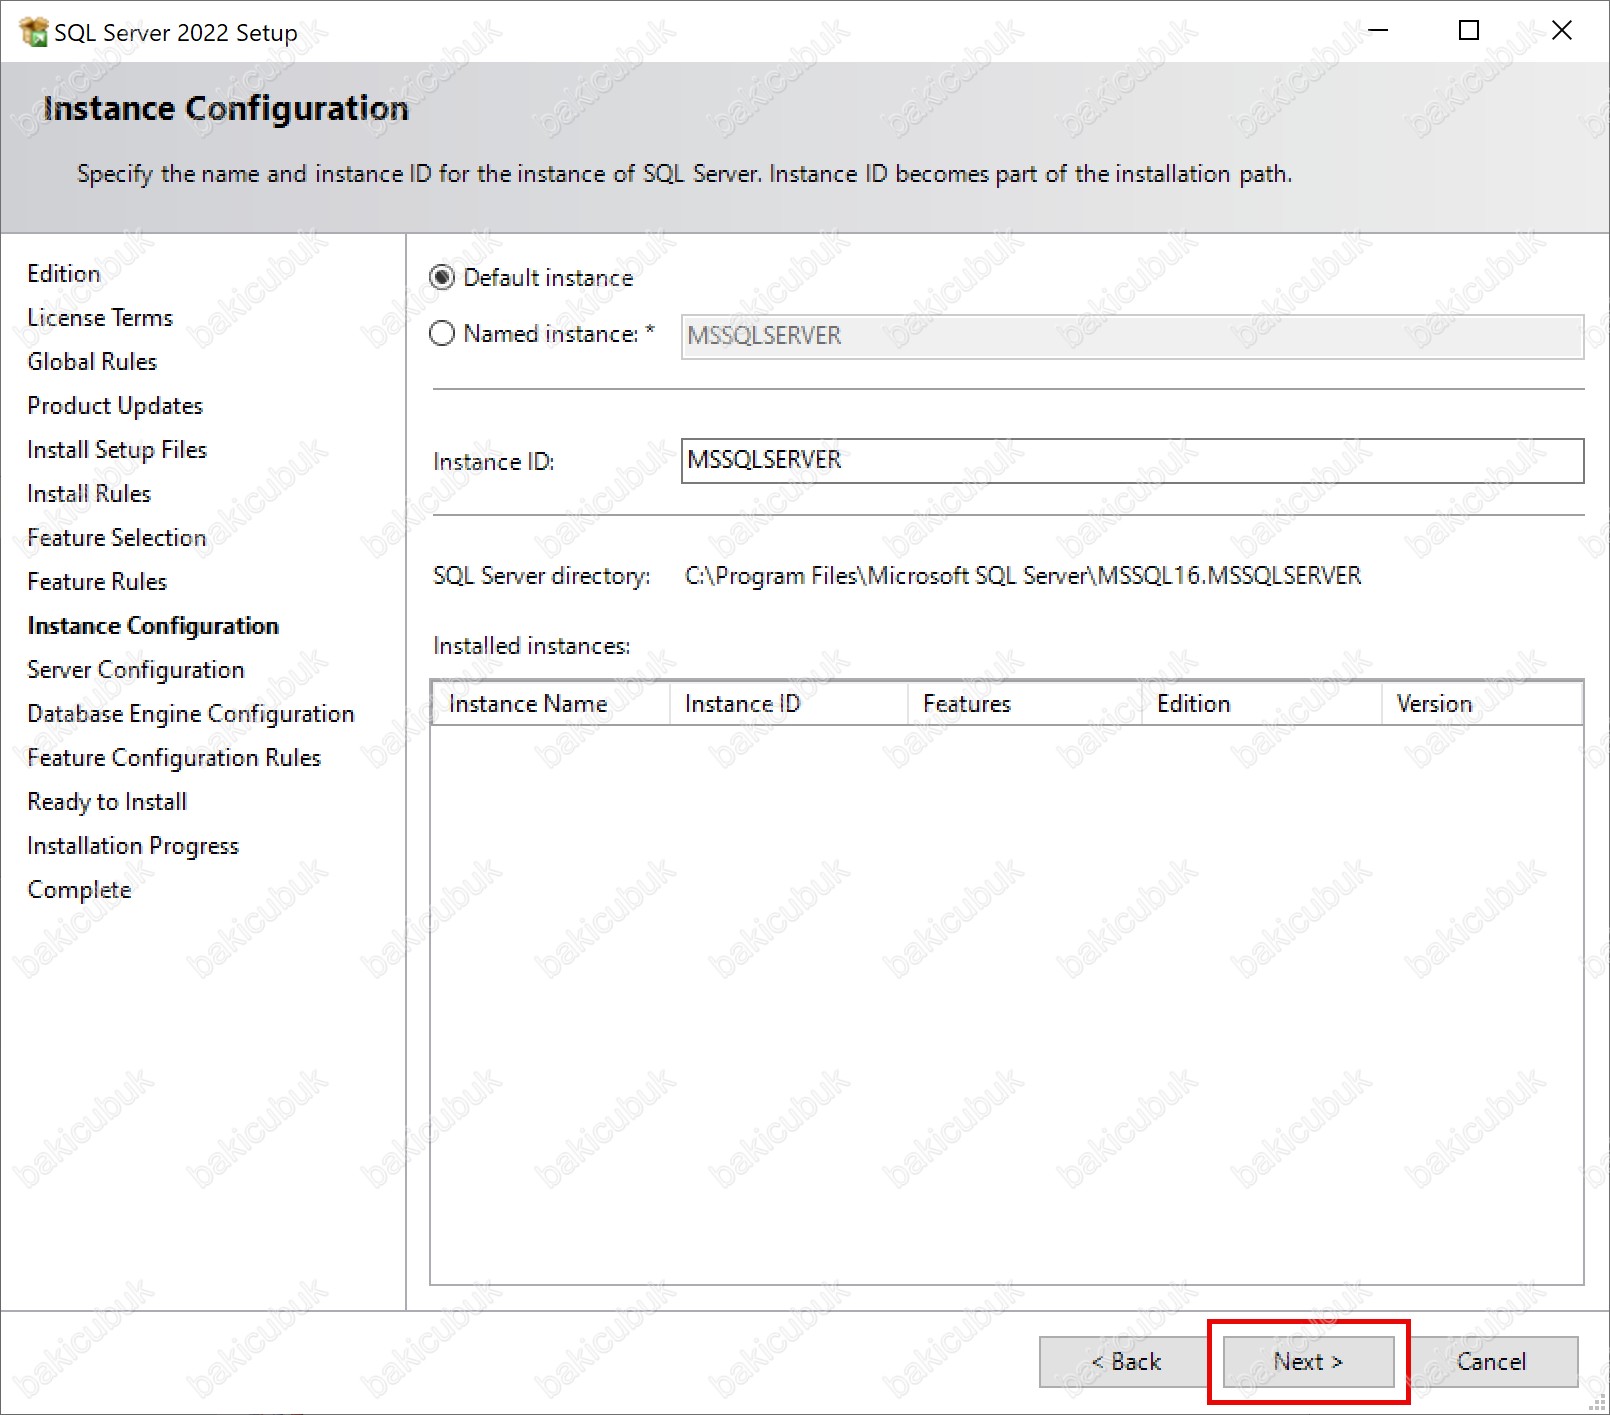Click the Server Configuration step
Screen dimensions: 1610x1415
coord(136,669)
